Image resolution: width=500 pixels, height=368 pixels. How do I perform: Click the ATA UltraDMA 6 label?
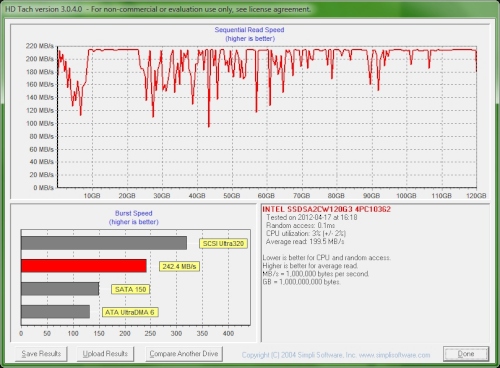(130, 312)
